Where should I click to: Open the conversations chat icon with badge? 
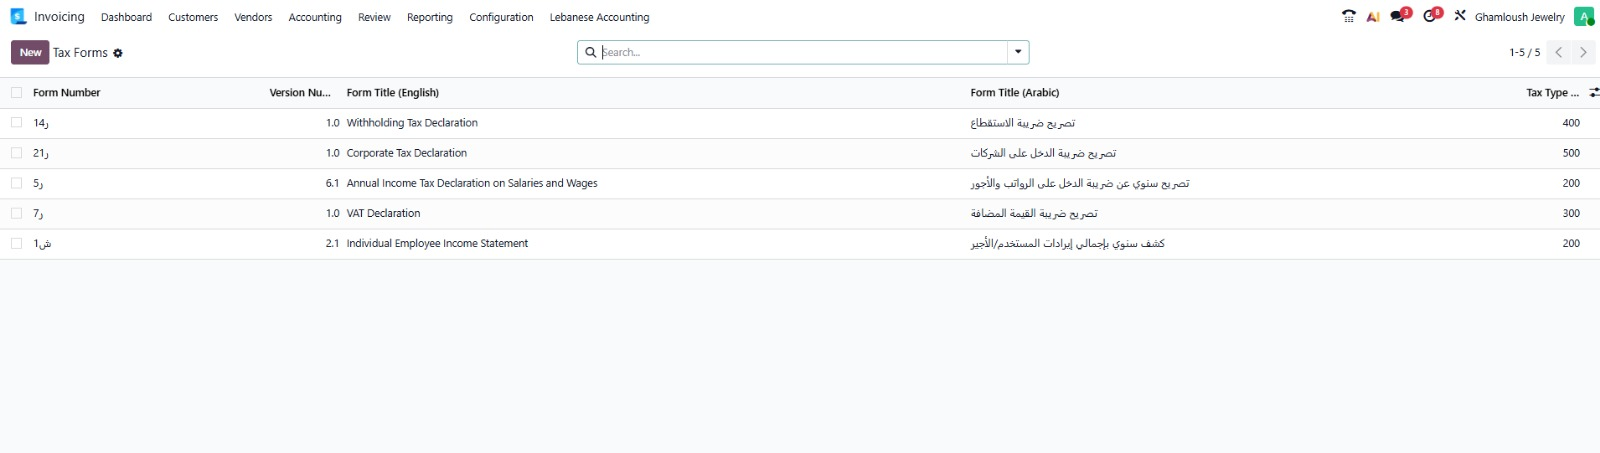1398,16
